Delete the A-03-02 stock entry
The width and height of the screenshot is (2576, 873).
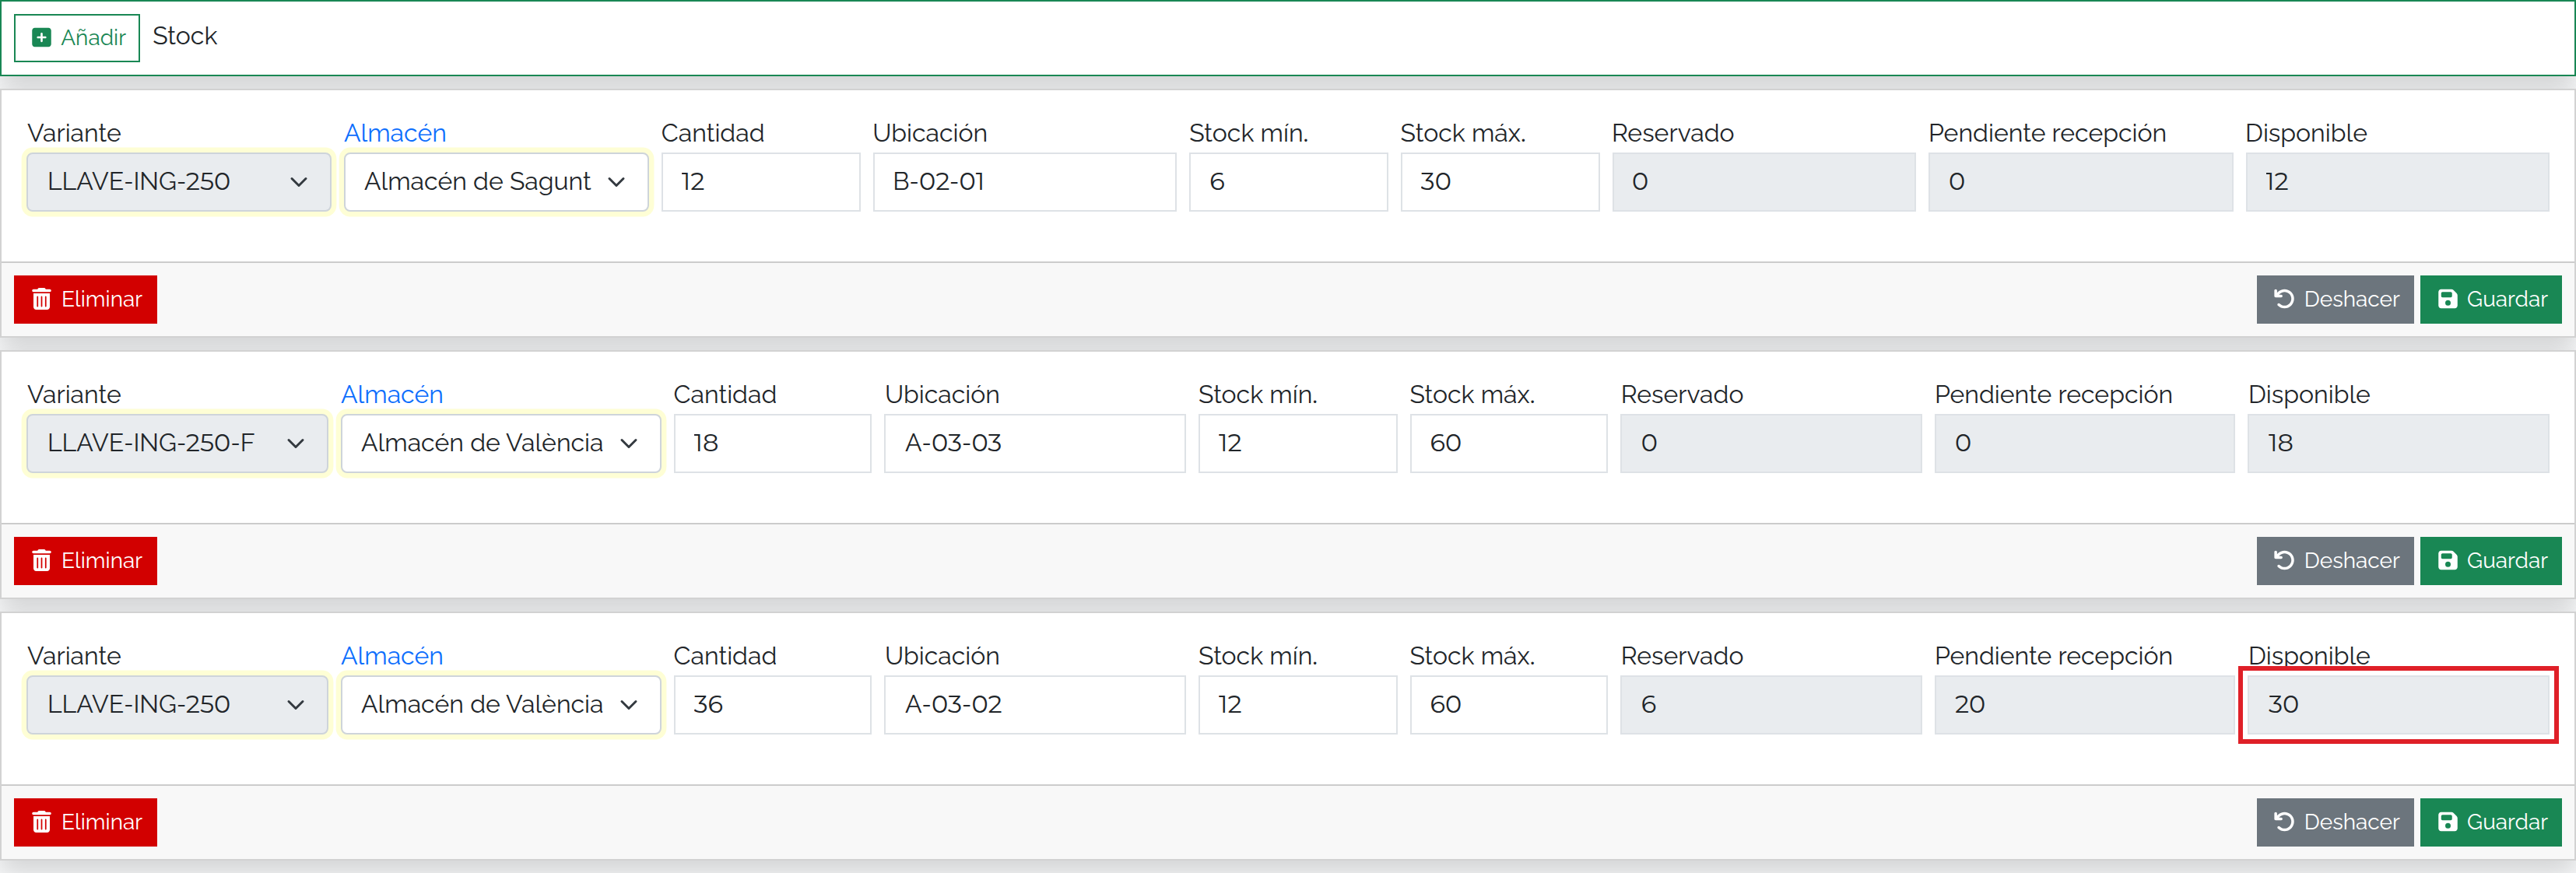86,822
